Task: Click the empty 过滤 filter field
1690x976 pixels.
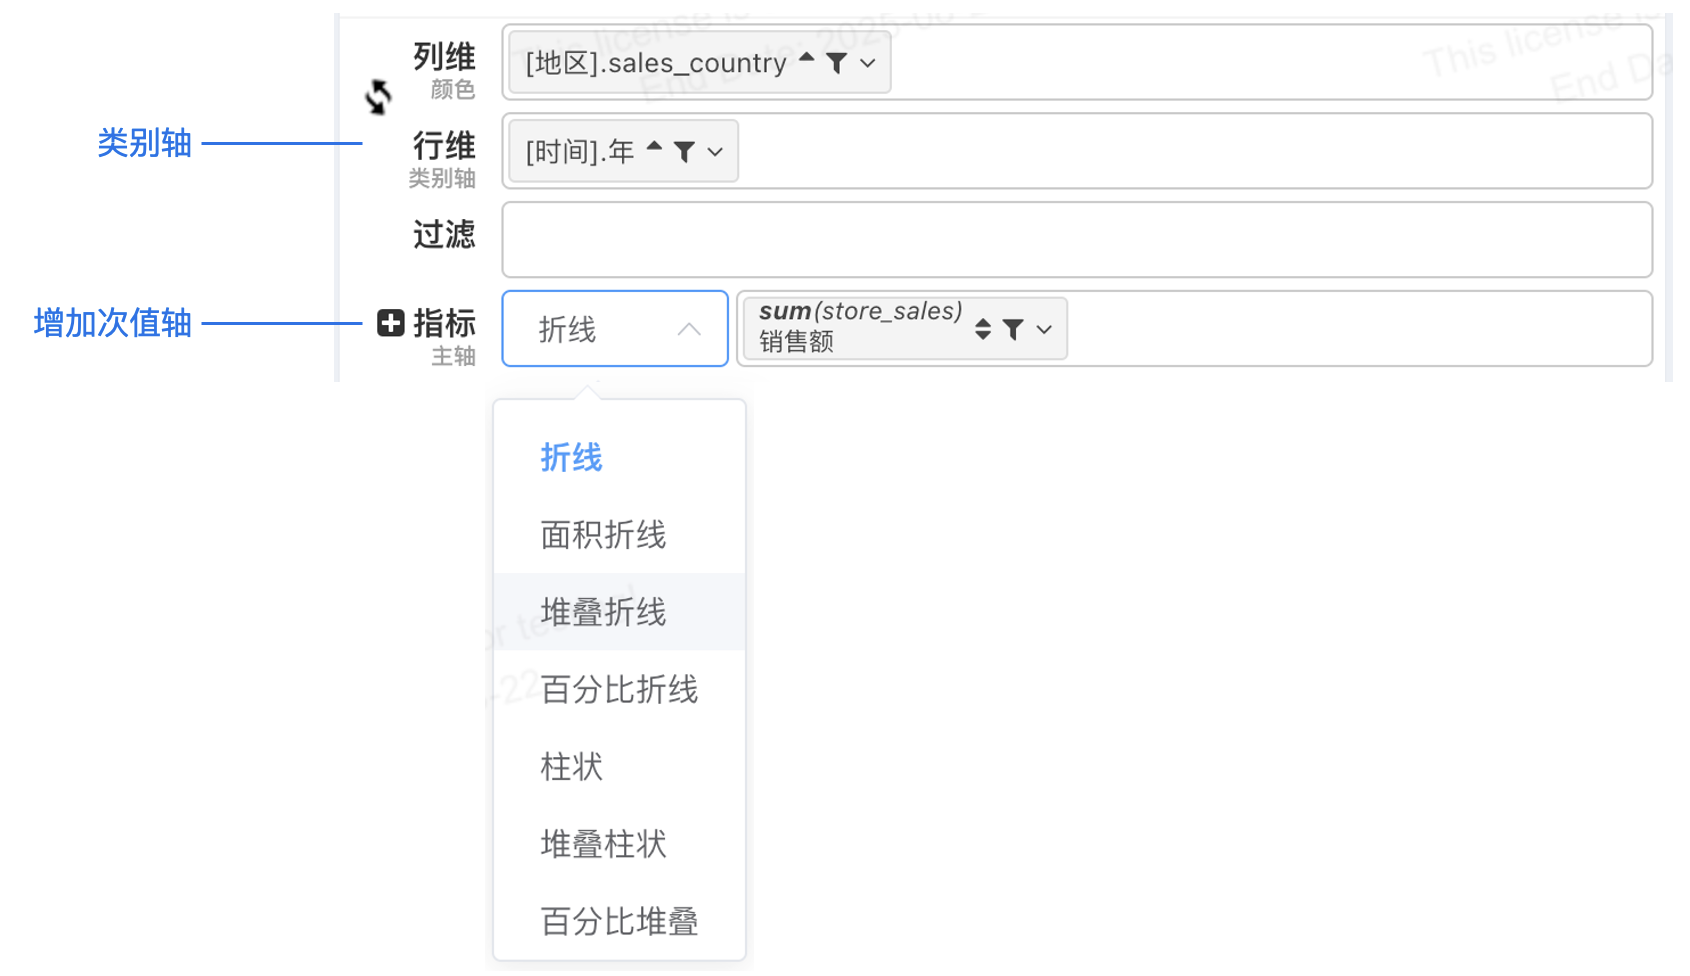Action: [1076, 240]
